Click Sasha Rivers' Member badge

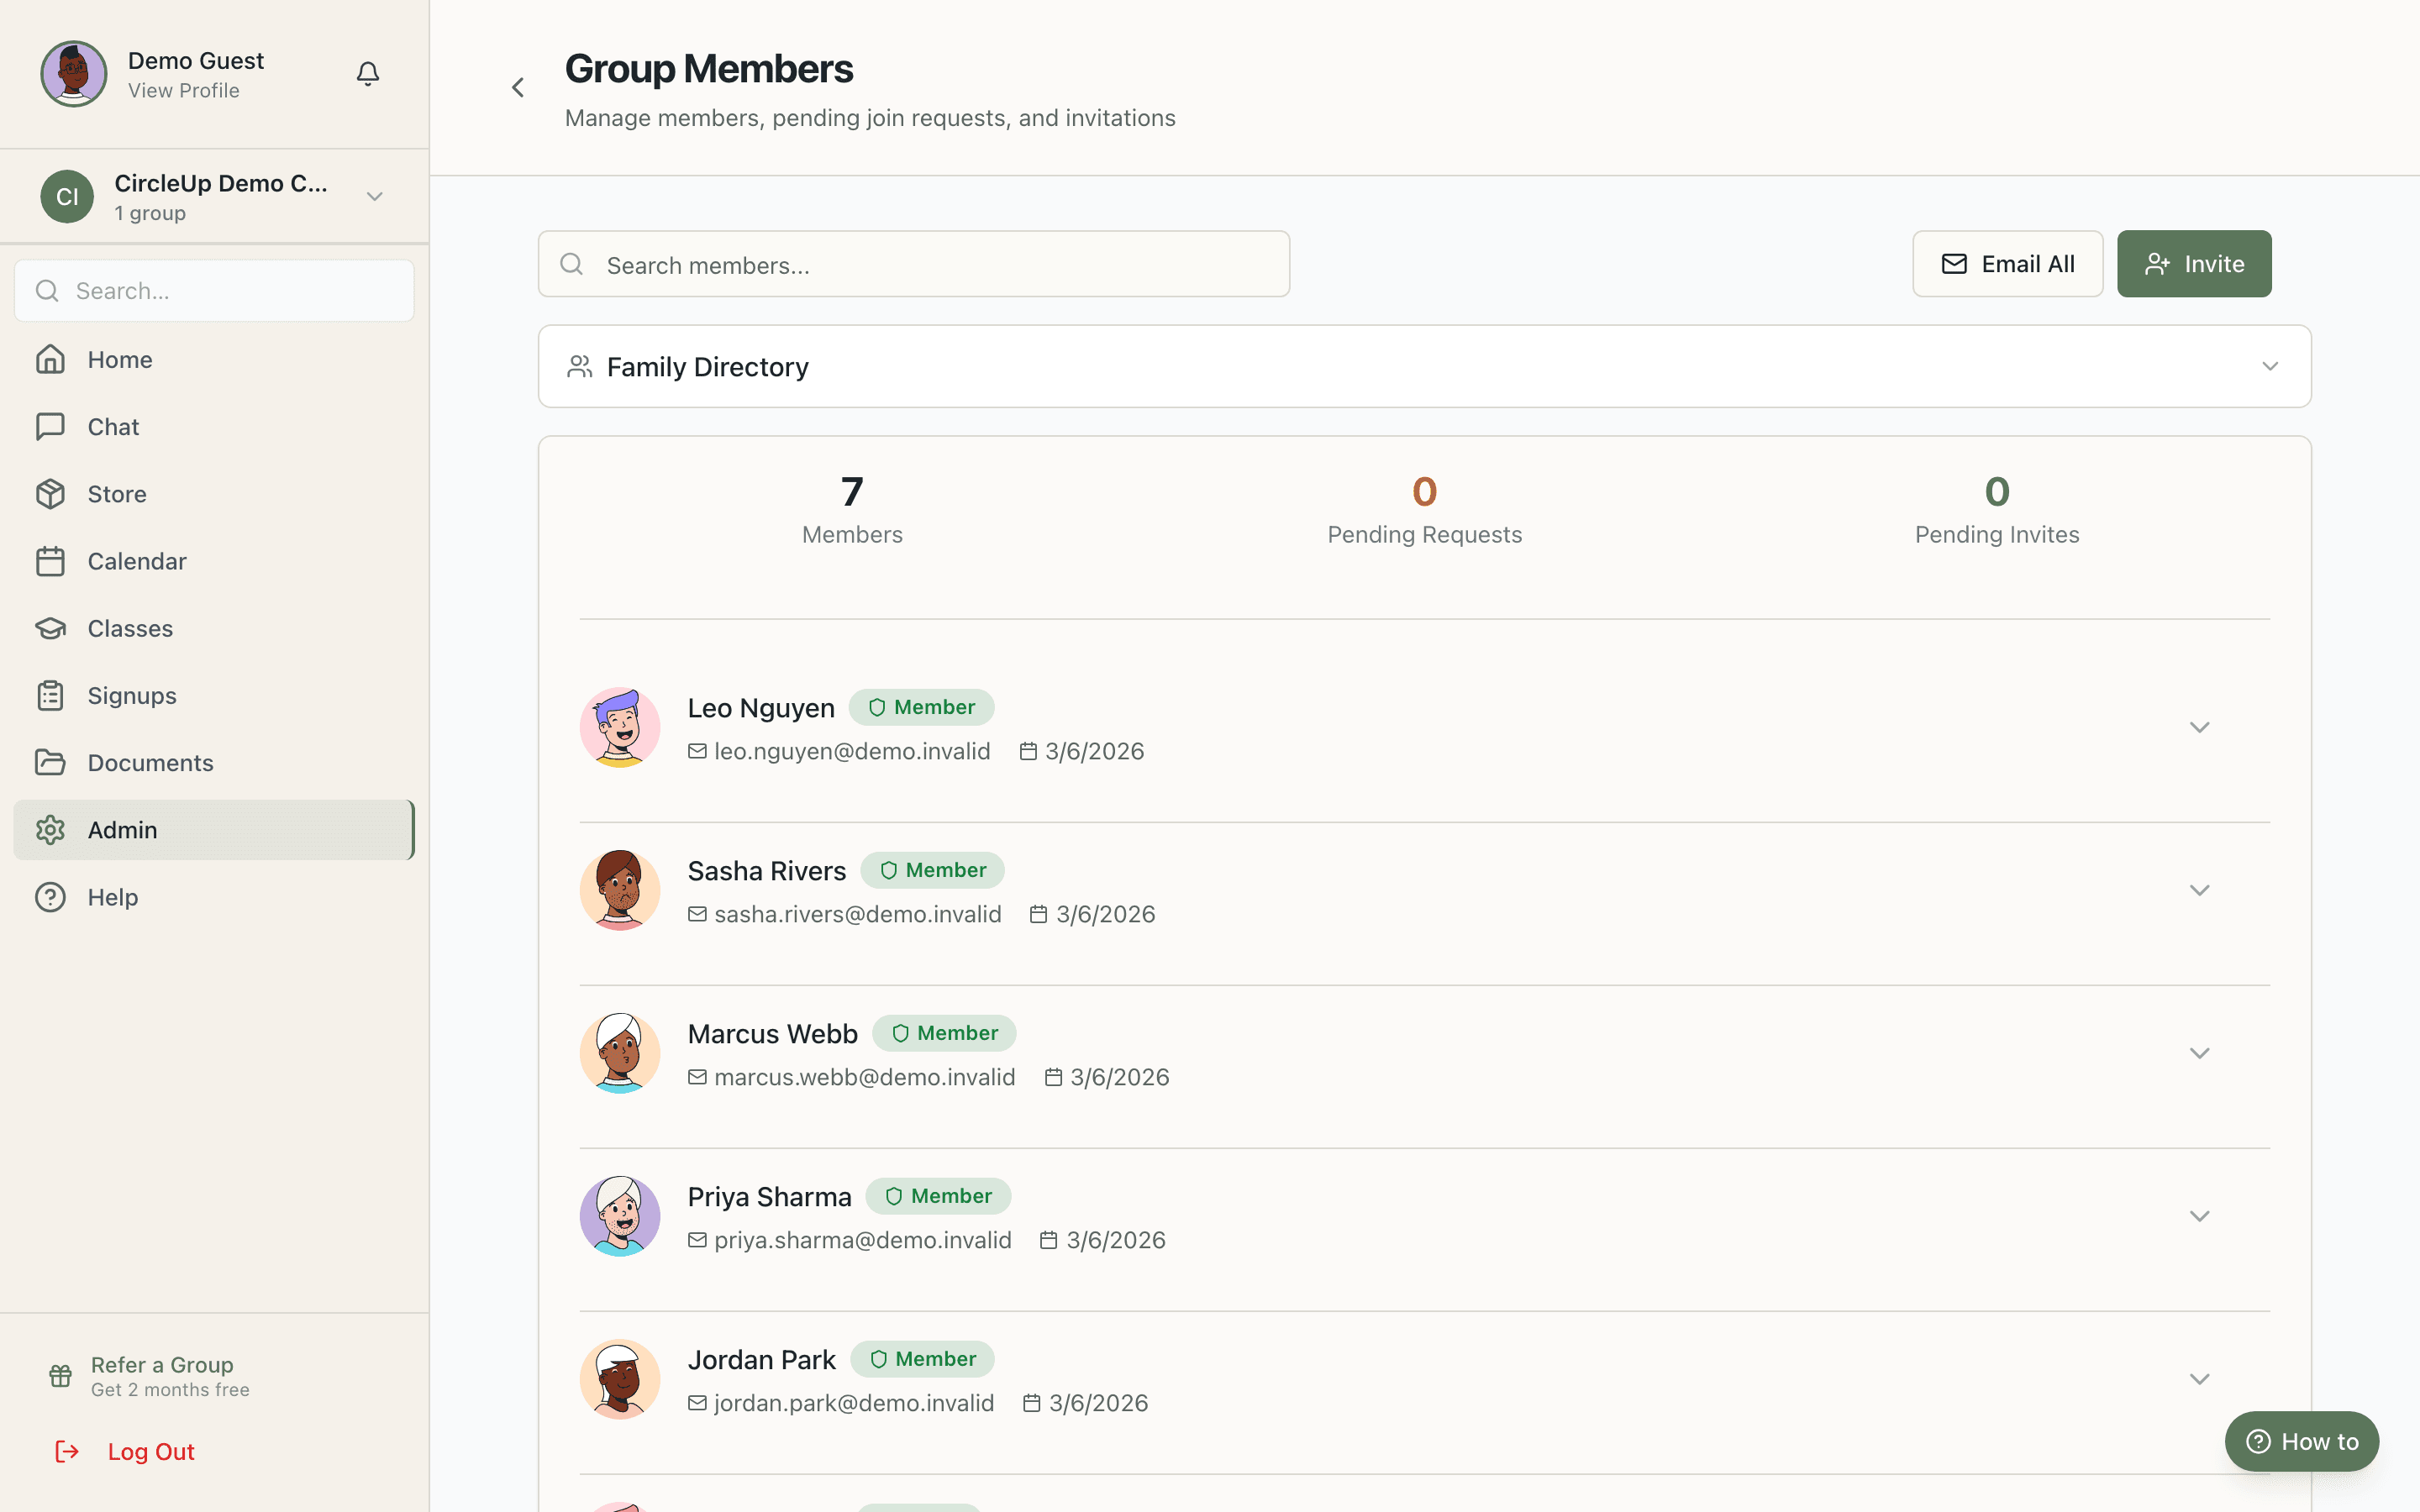click(x=933, y=870)
